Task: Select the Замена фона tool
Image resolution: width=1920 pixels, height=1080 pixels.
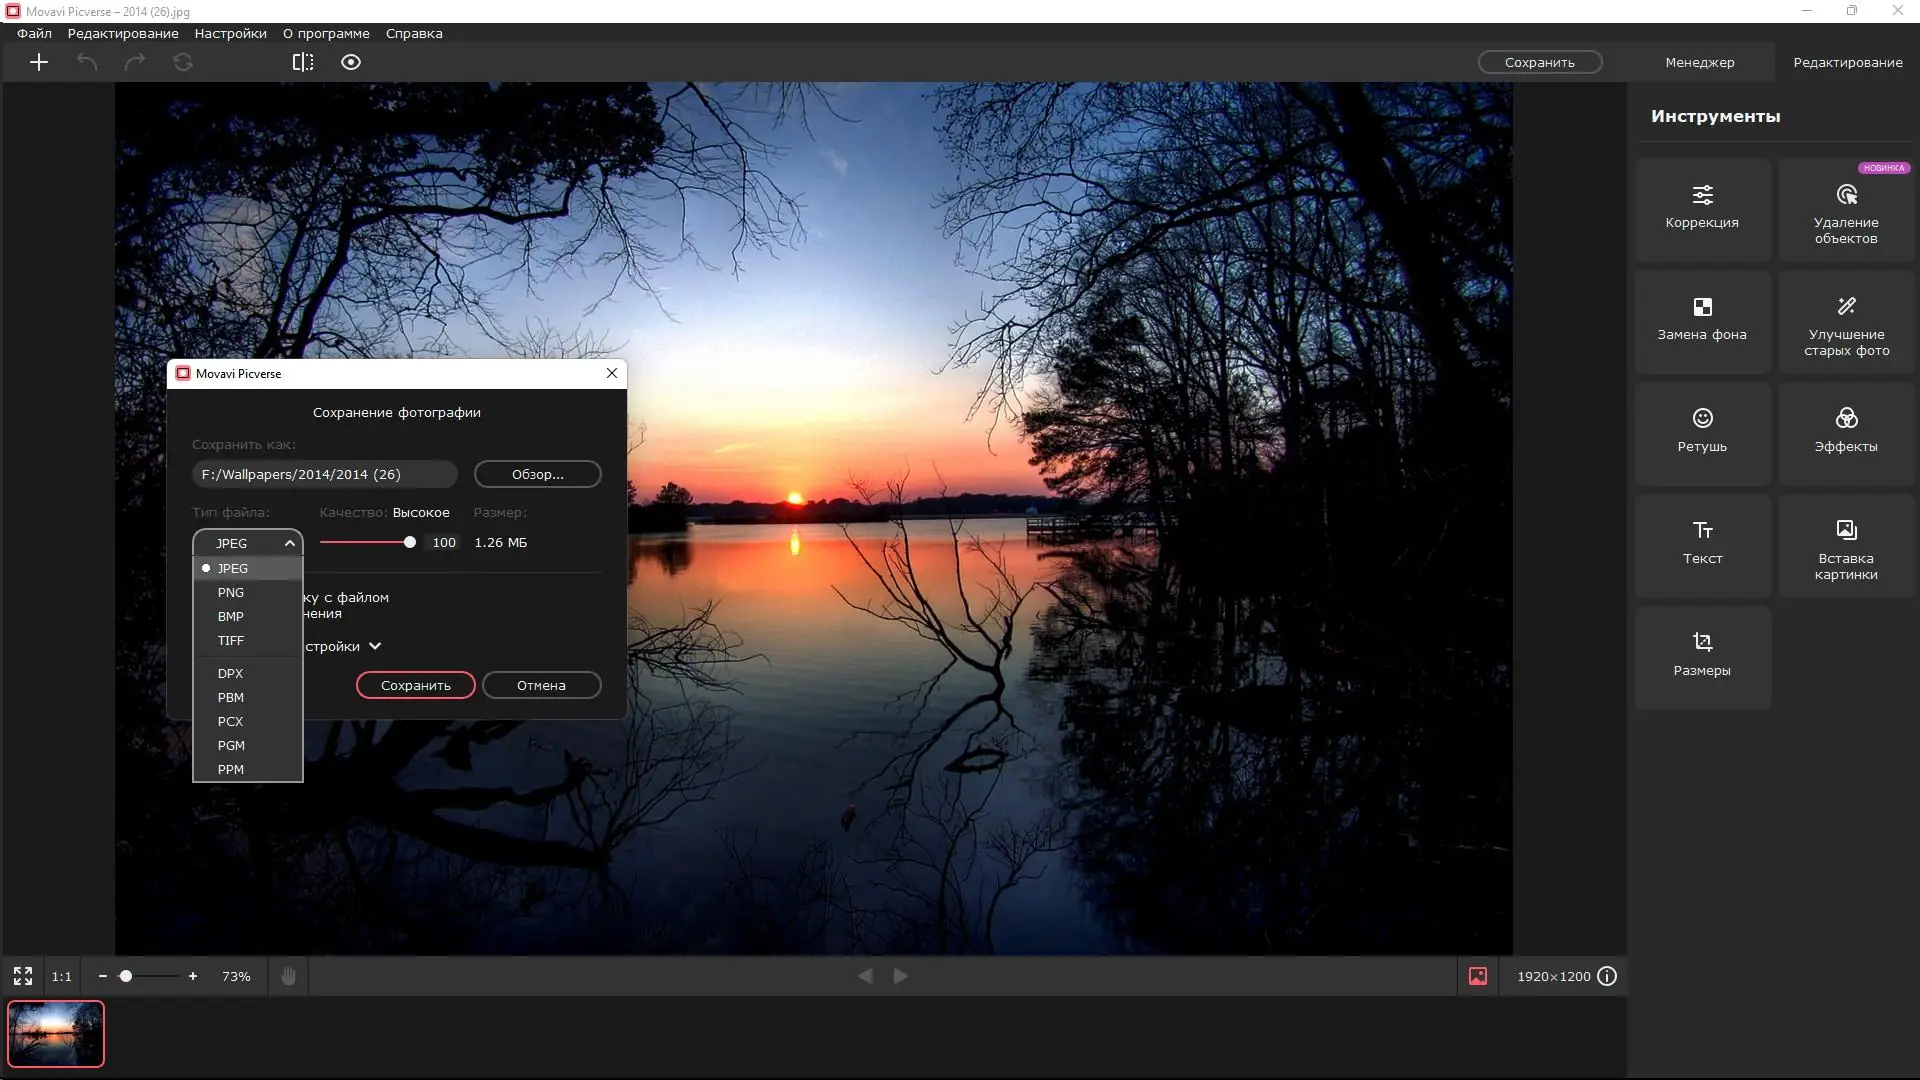Action: (x=1702, y=320)
